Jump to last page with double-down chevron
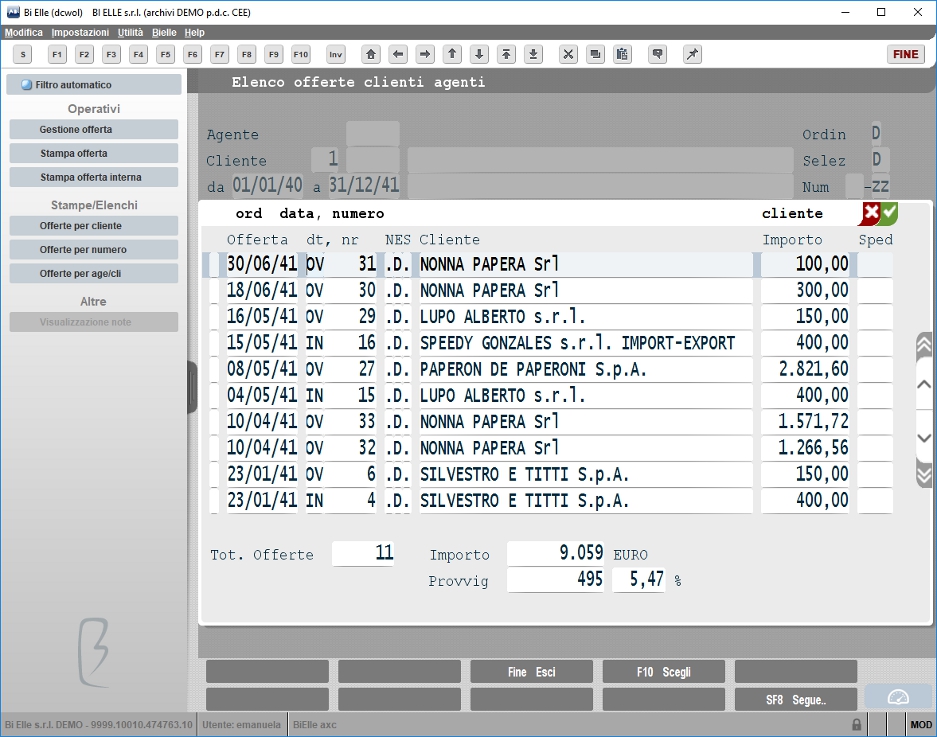 click(x=923, y=475)
